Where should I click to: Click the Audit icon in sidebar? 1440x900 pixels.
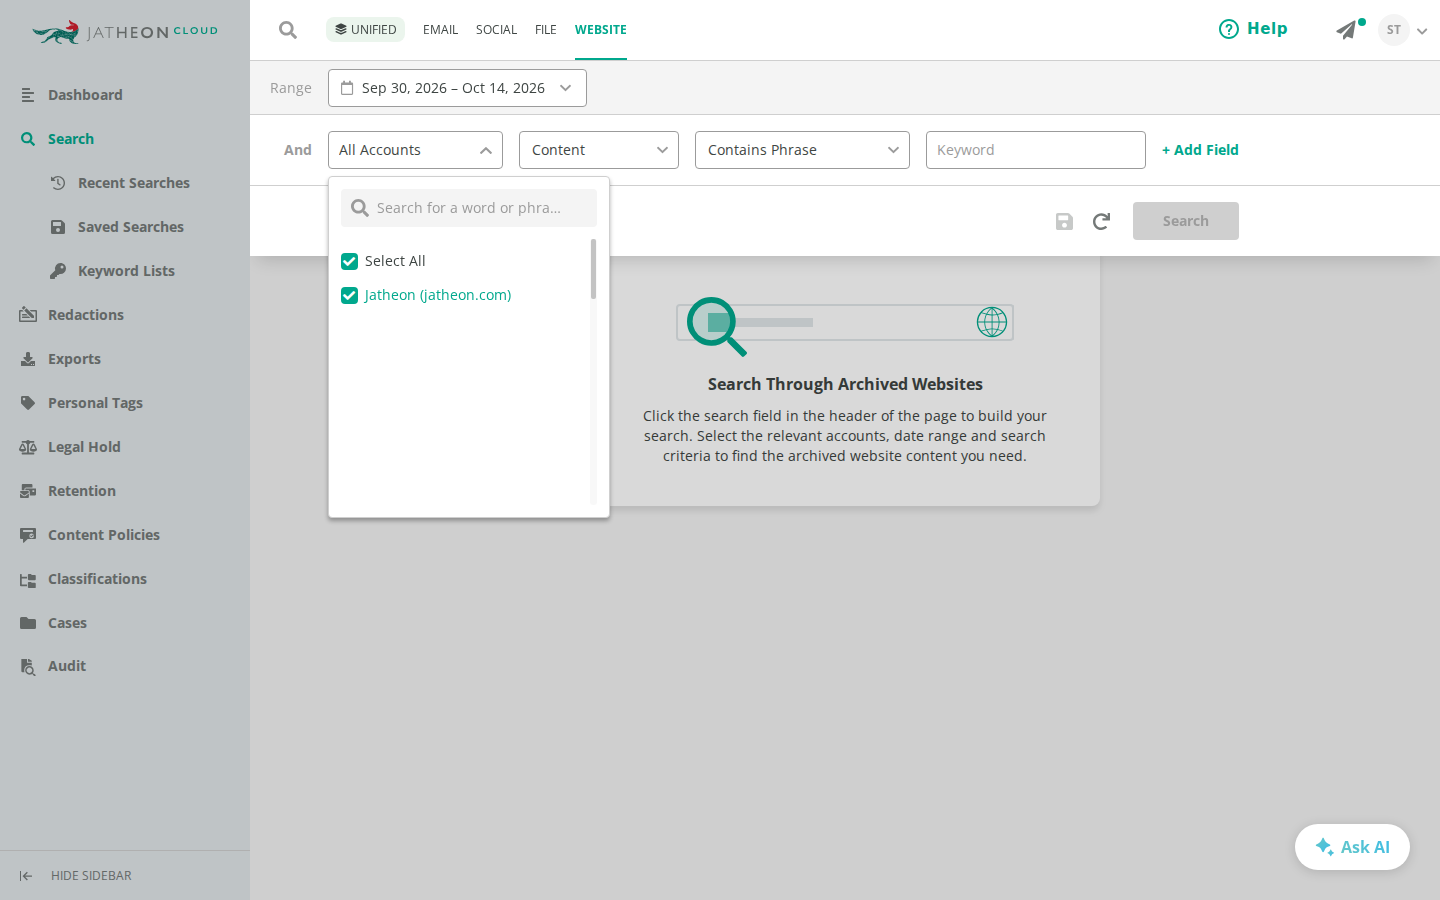pos(28,667)
